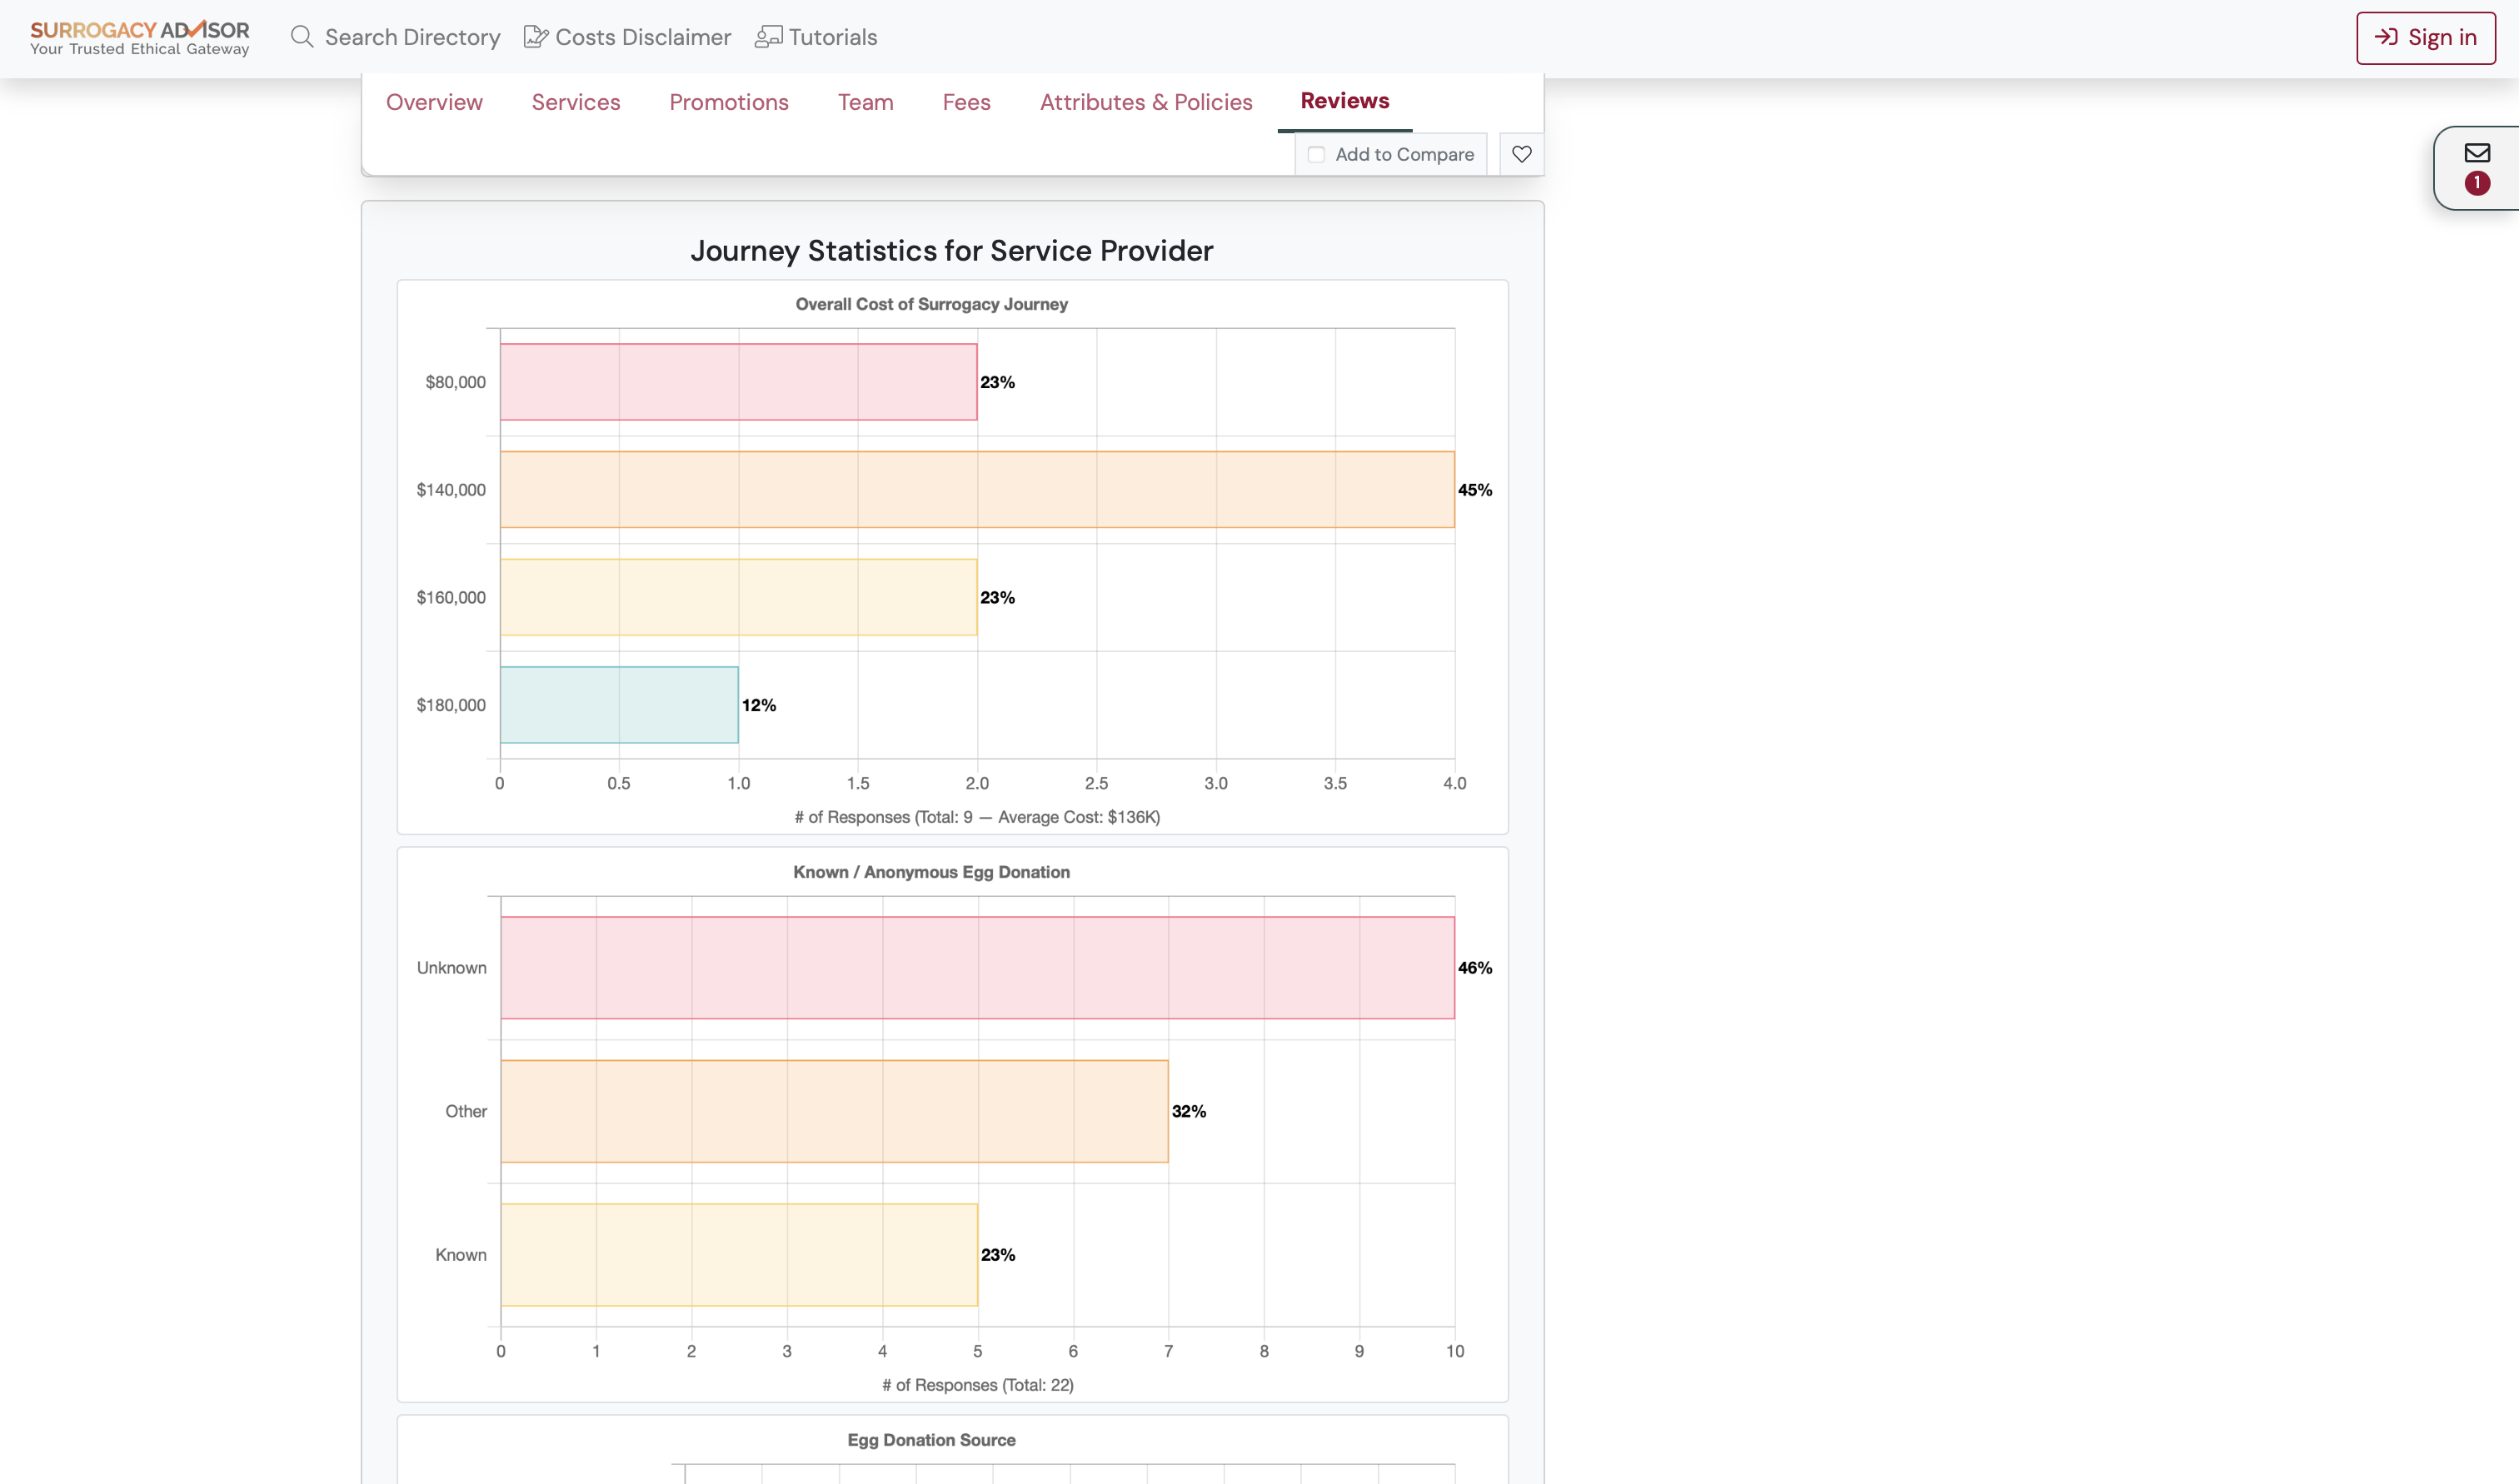This screenshot has height=1484, width=2519.
Task: Click the pink $80,000 bar
Action: [x=738, y=382]
